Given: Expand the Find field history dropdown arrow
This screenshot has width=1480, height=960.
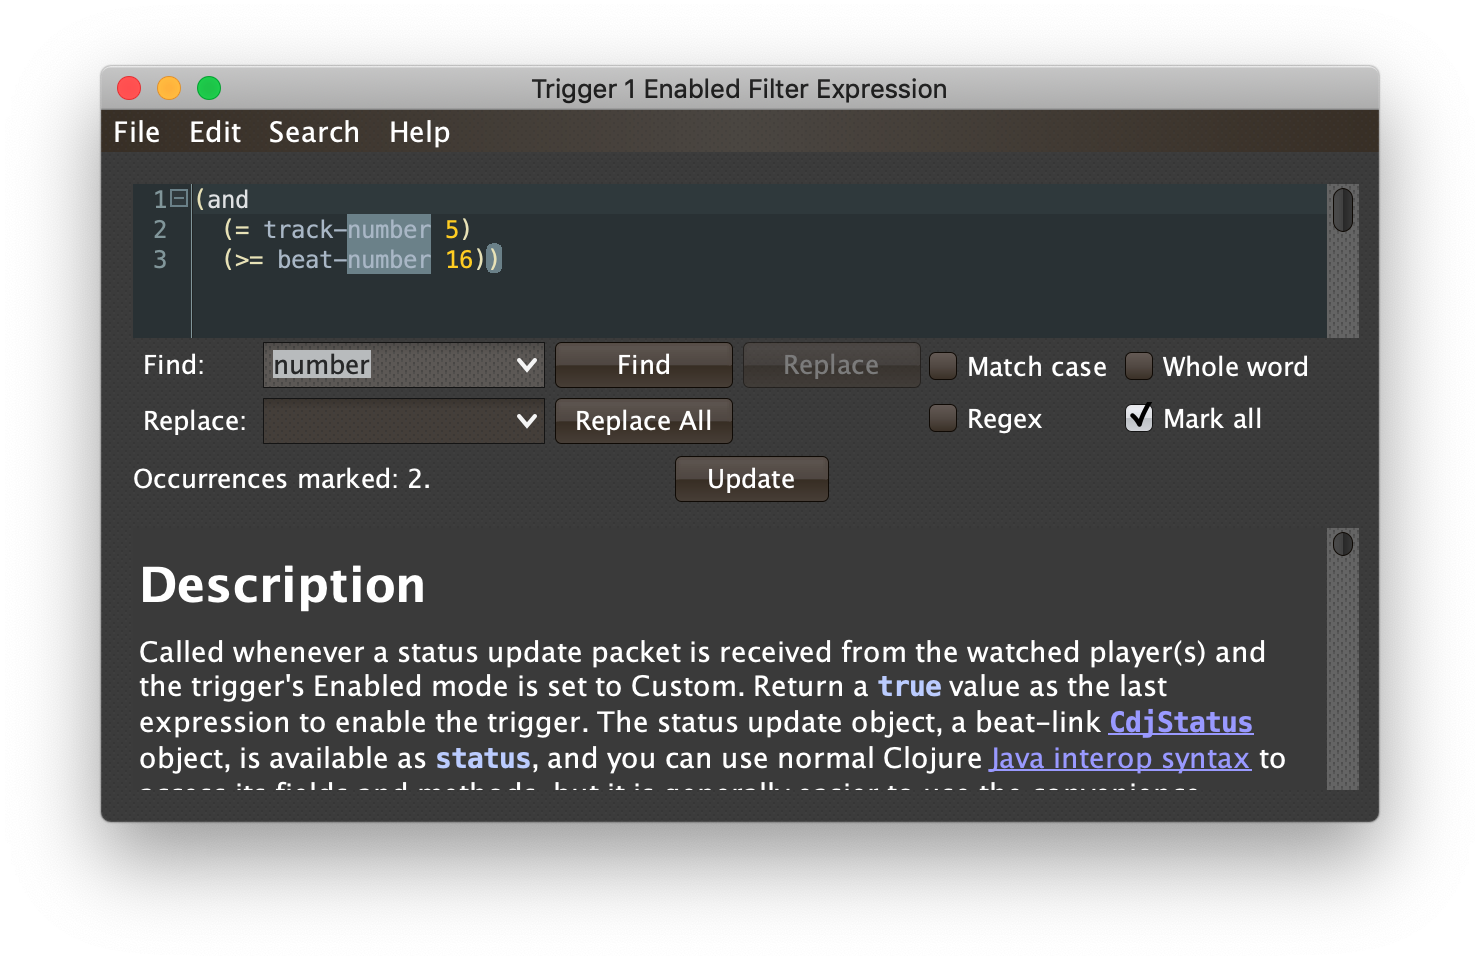Looking at the screenshot, I should click(527, 365).
